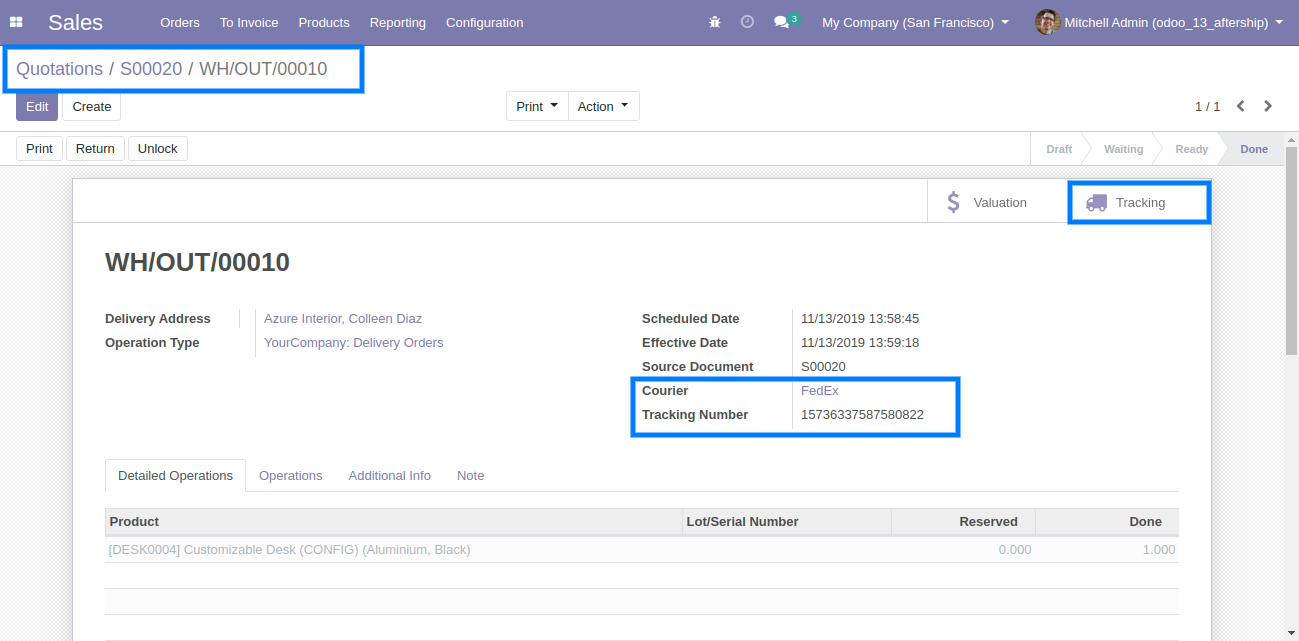Click the debug bug icon
This screenshot has height=641, width=1299.
(x=715, y=22)
